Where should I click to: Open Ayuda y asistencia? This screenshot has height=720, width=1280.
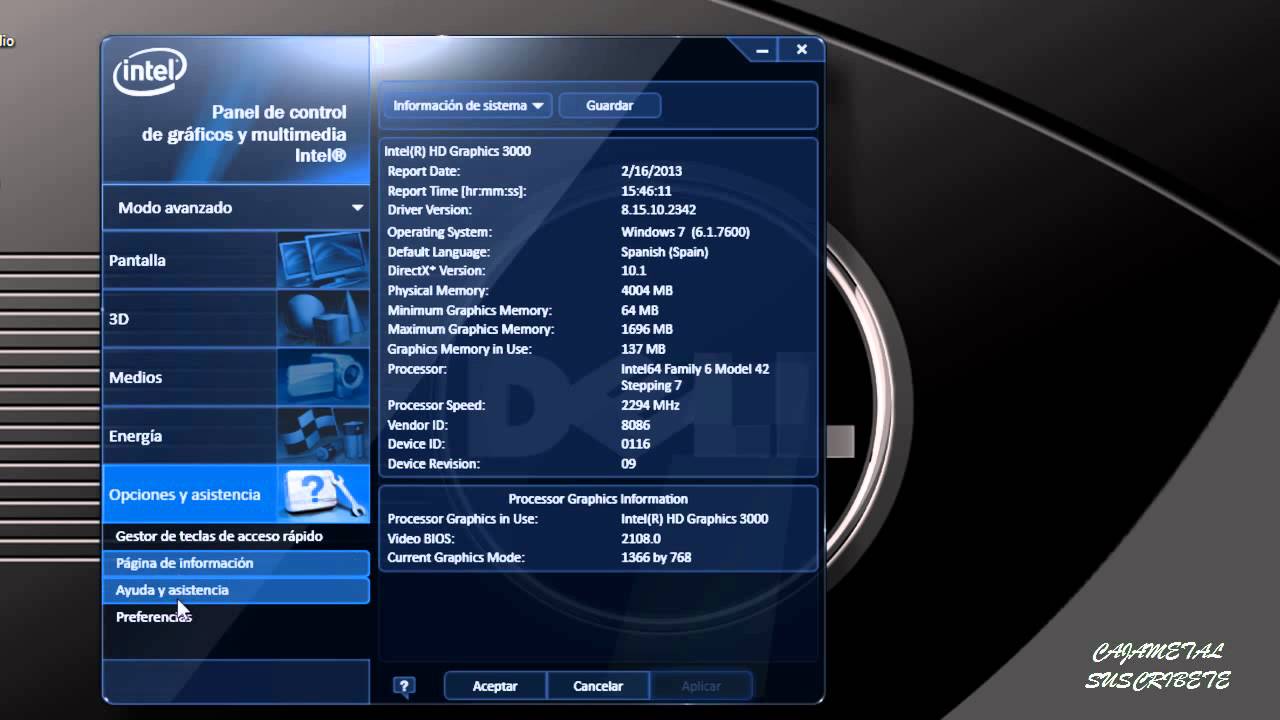point(236,590)
